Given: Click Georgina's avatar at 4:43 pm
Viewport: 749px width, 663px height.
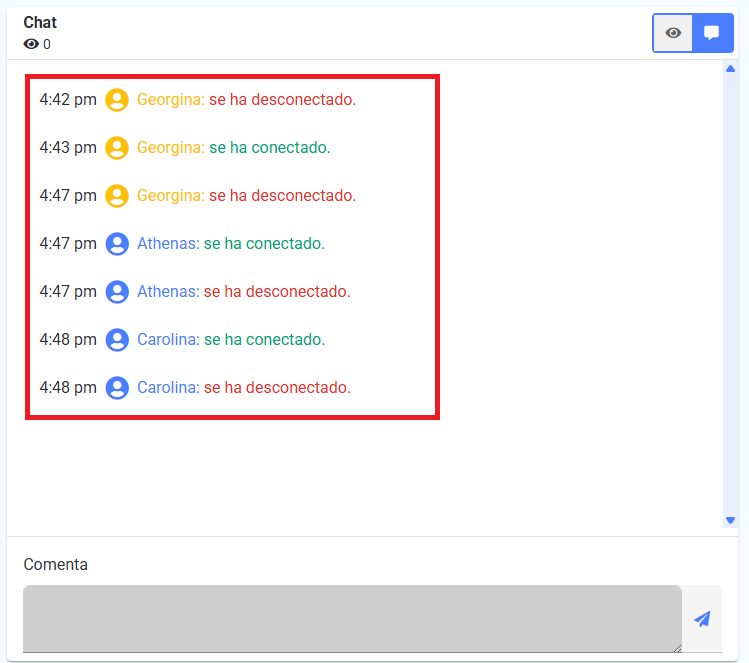Looking at the screenshot, I should (x=117, y=148).
